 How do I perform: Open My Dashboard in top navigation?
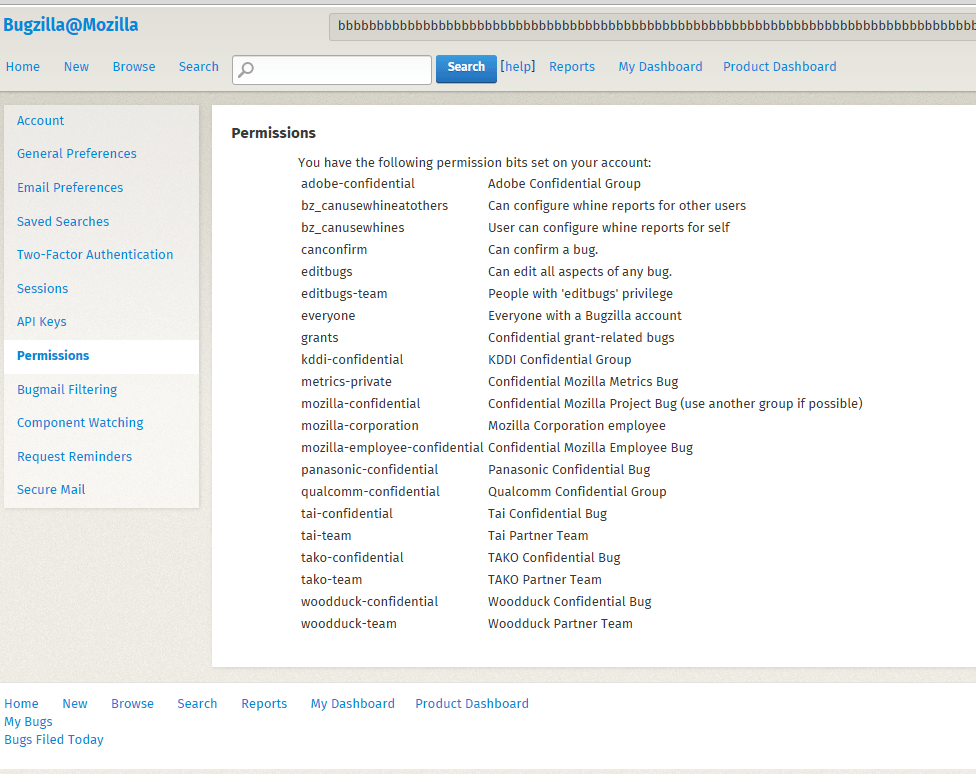click(x=660, y=67)
